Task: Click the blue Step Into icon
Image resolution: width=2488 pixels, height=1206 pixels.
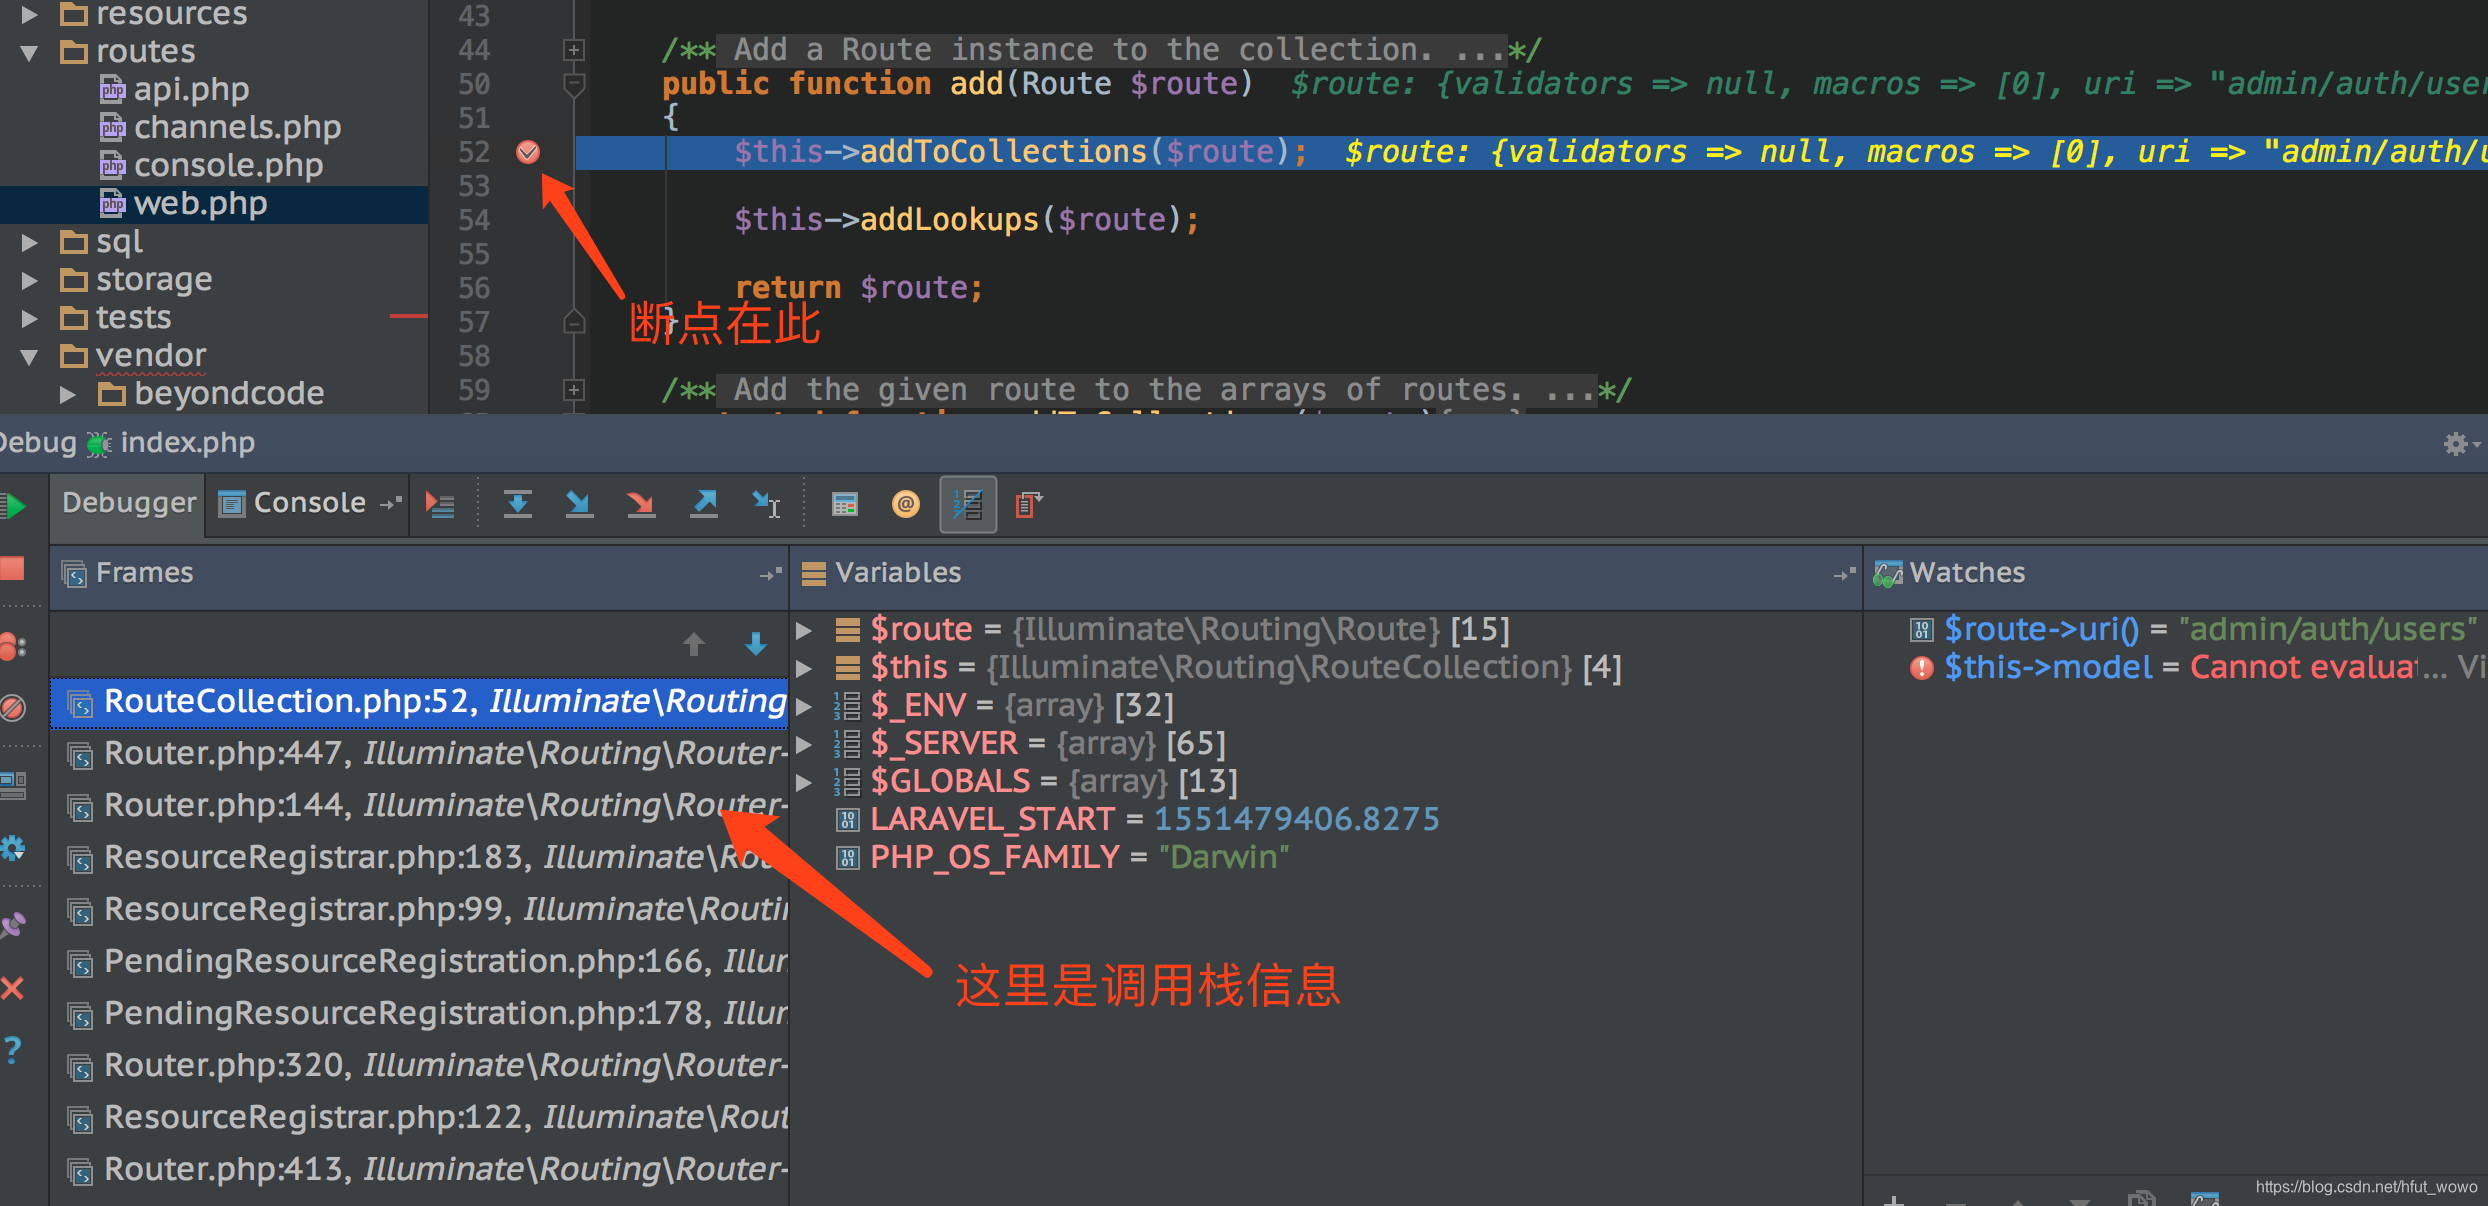Action: pyautogui.click(x=579, y=504)
